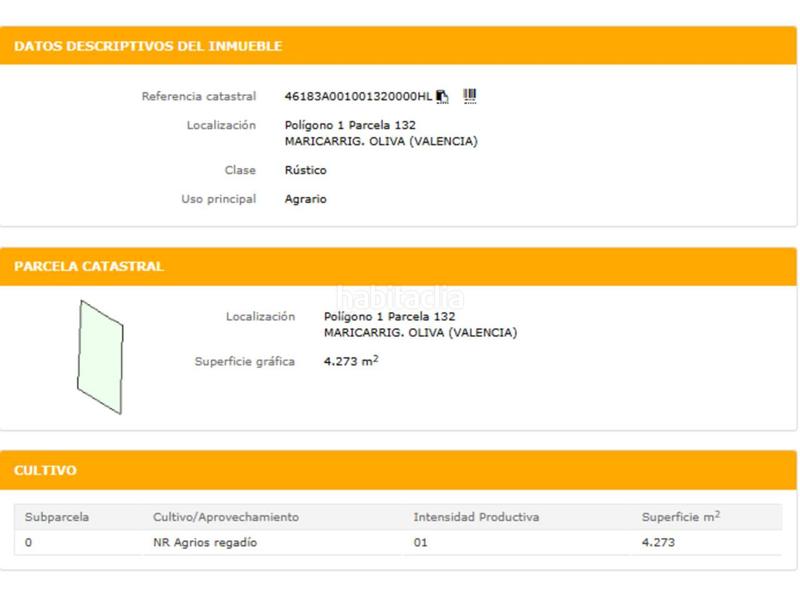This screenshot has height=600, width=800.
Task: Click the Cultivo/Aprovechamiento column header
Action: [x=225, y=517]
